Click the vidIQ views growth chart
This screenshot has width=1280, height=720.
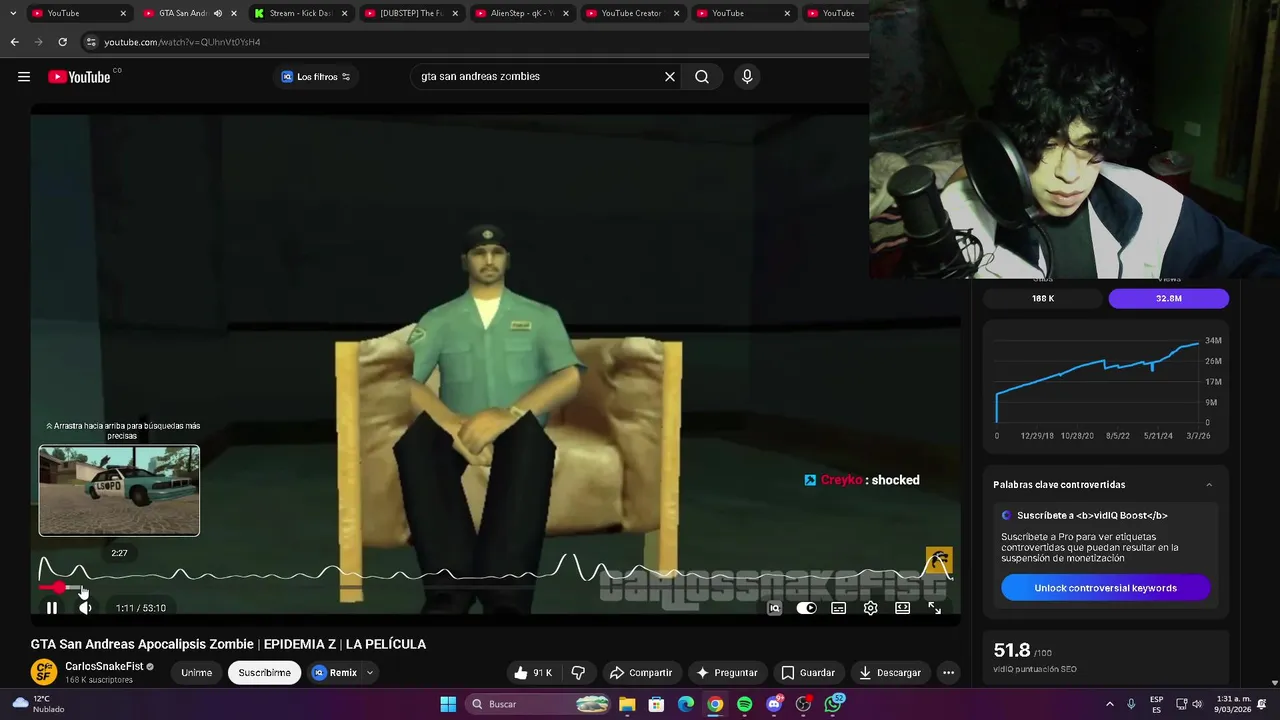[1105, 385]
